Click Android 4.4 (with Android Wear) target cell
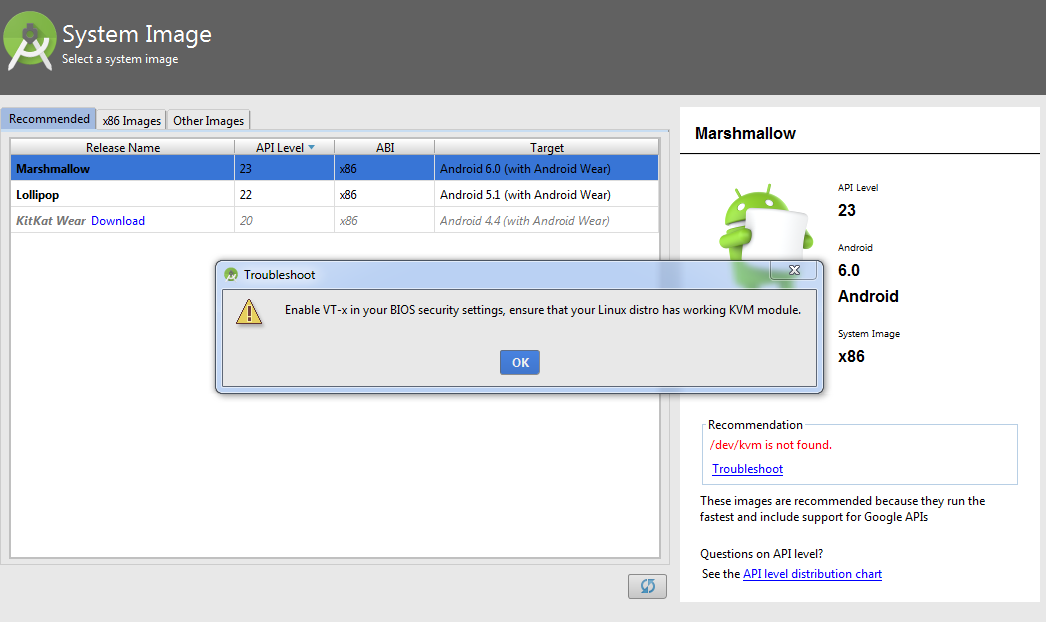This screenshot has width=1046, height=622. click(546, 220)
